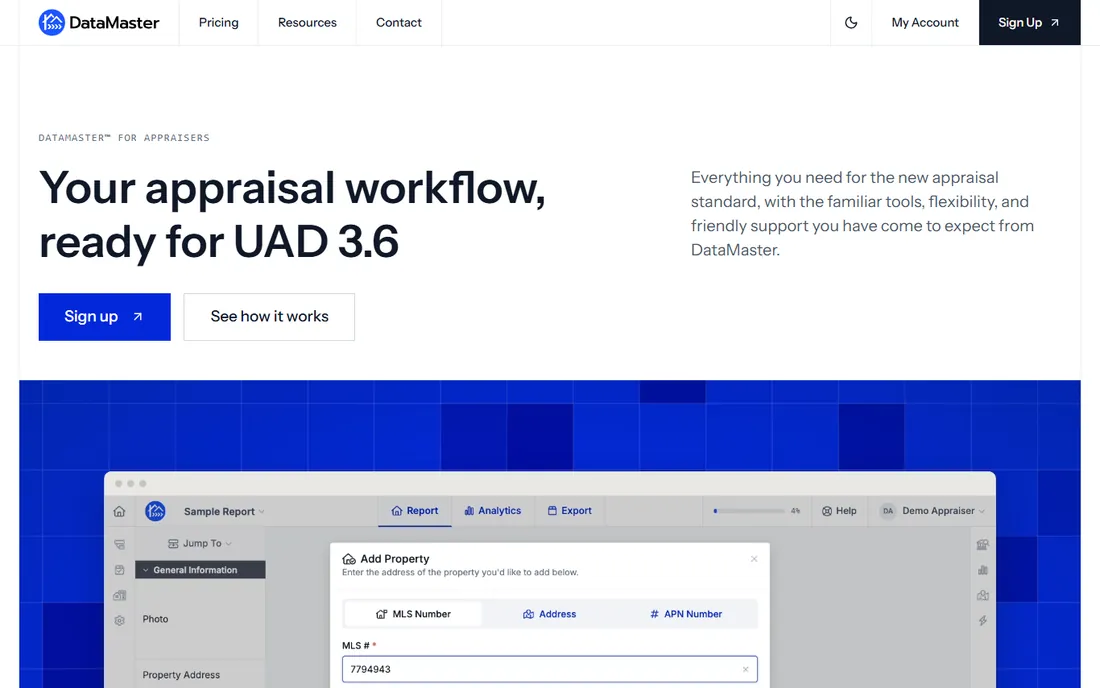Click the DATAMASTER FOR APPRAISERS label

[124, 137]
